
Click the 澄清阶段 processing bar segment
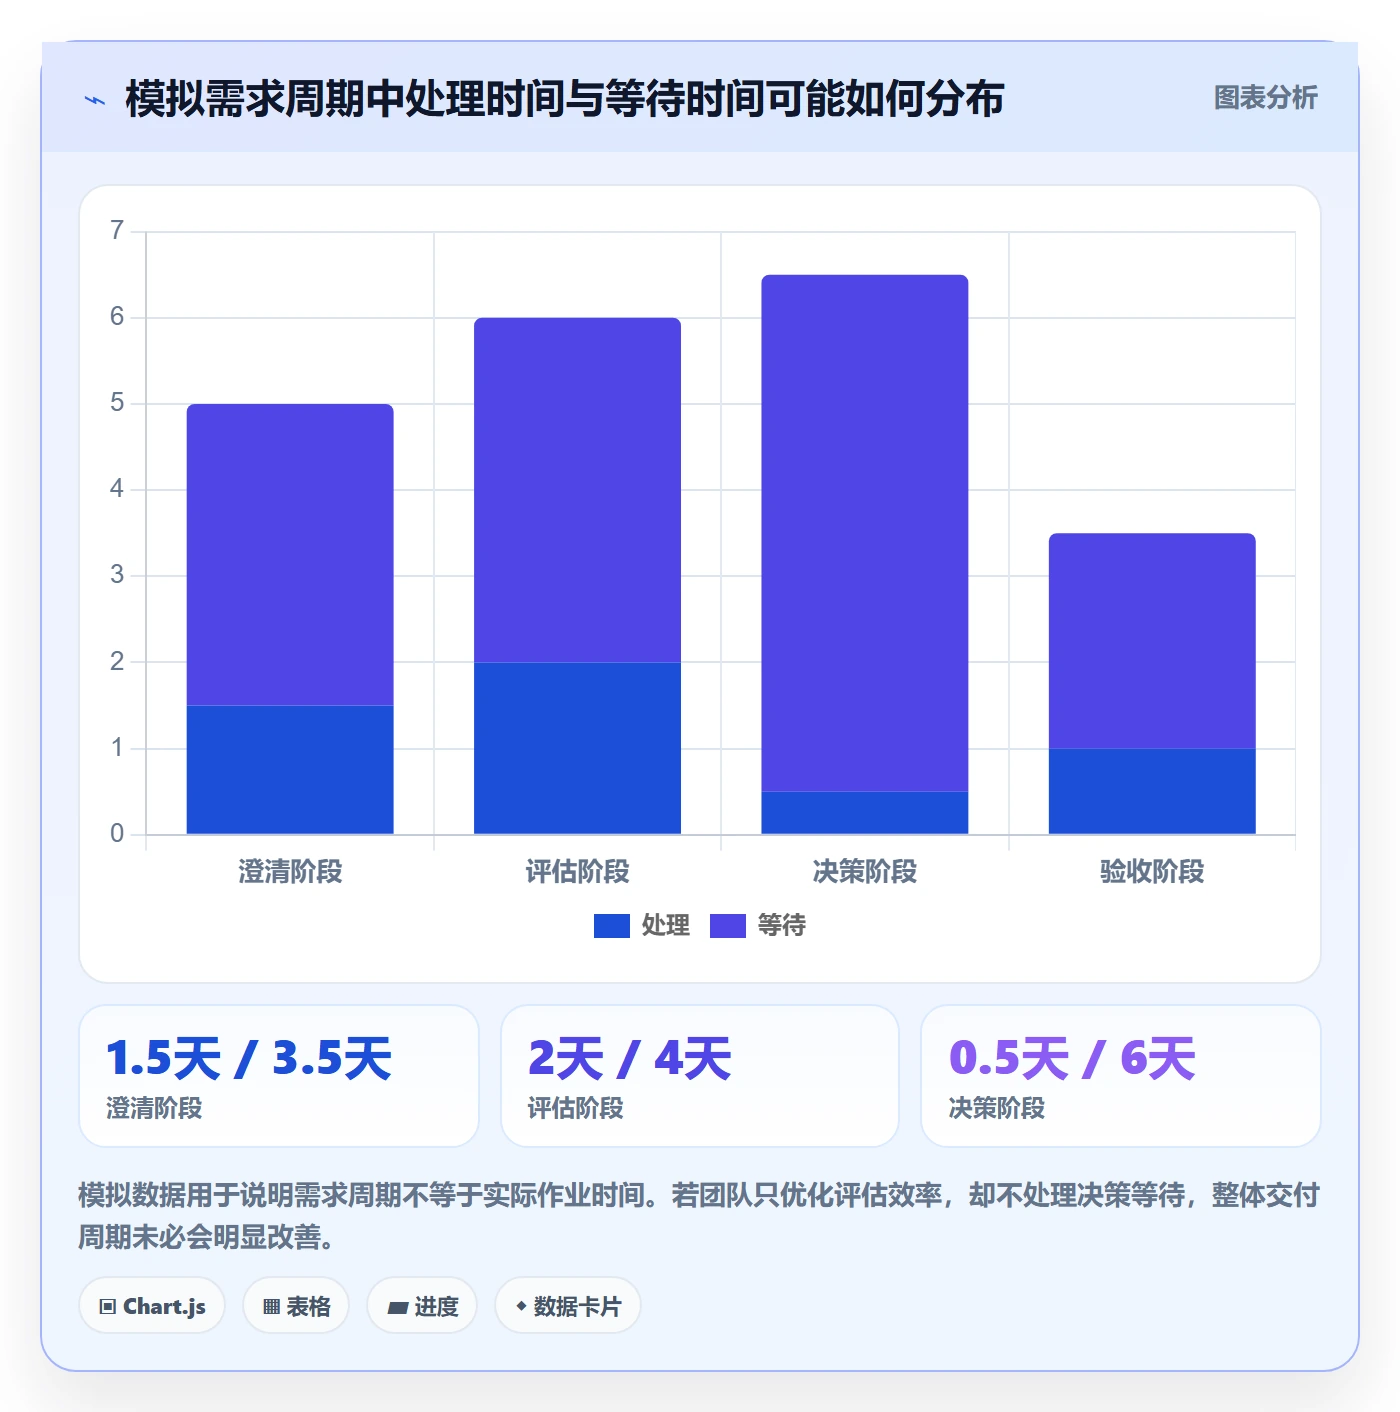(290, 770)
